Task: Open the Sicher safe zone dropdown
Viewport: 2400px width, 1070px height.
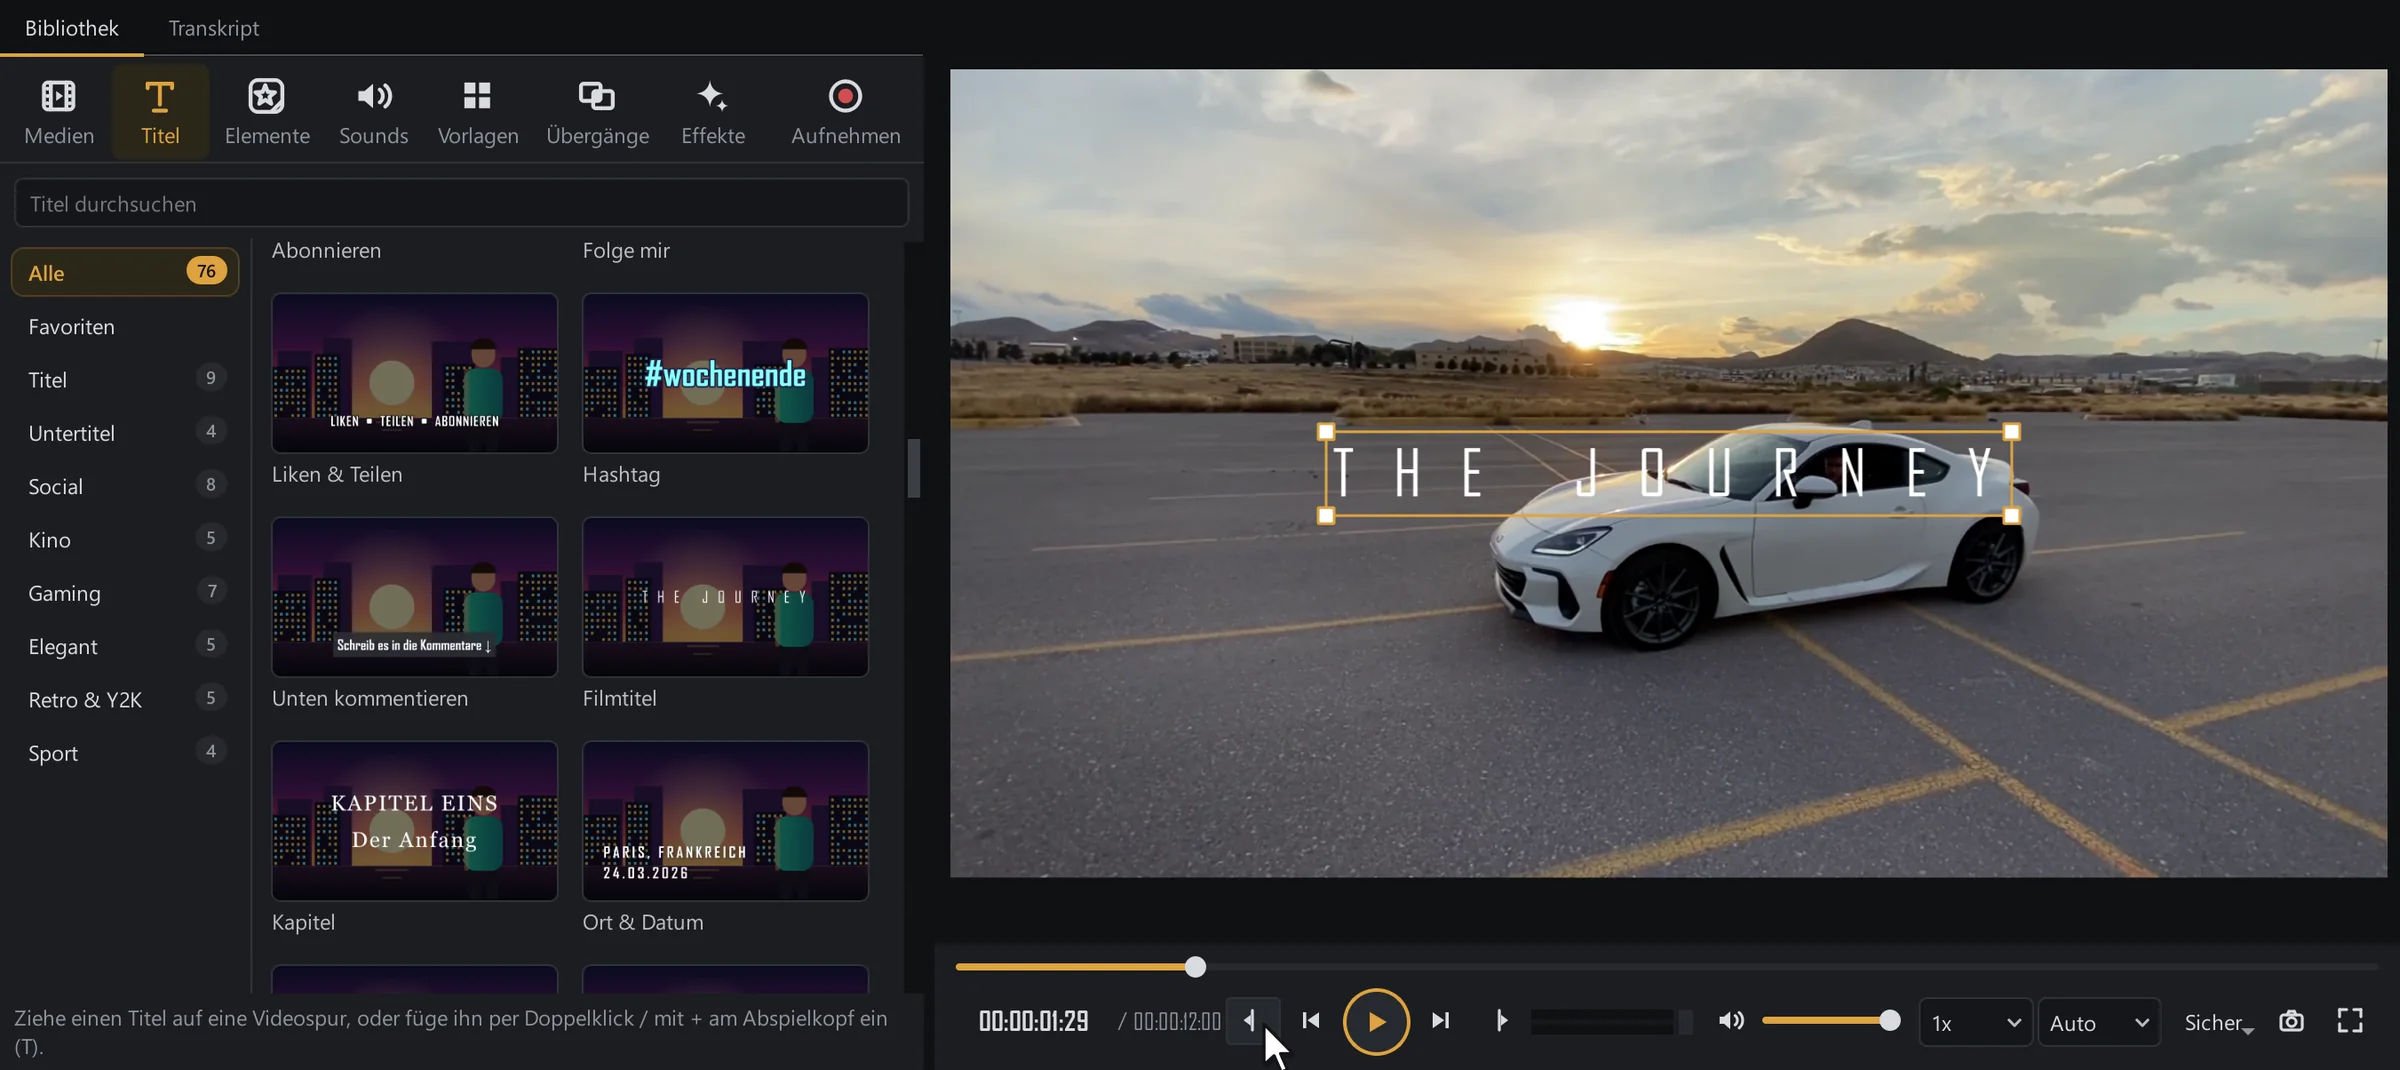Action: (2218, 1022)
